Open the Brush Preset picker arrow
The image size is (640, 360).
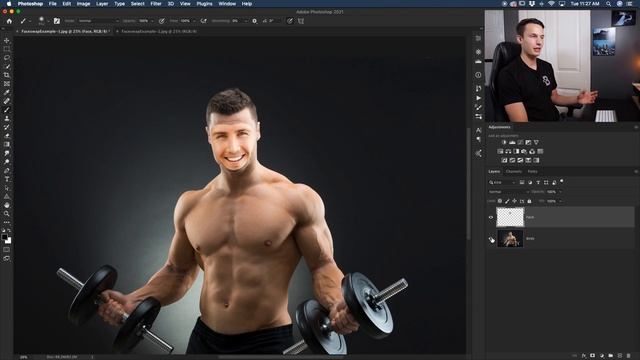click(48, 21)
